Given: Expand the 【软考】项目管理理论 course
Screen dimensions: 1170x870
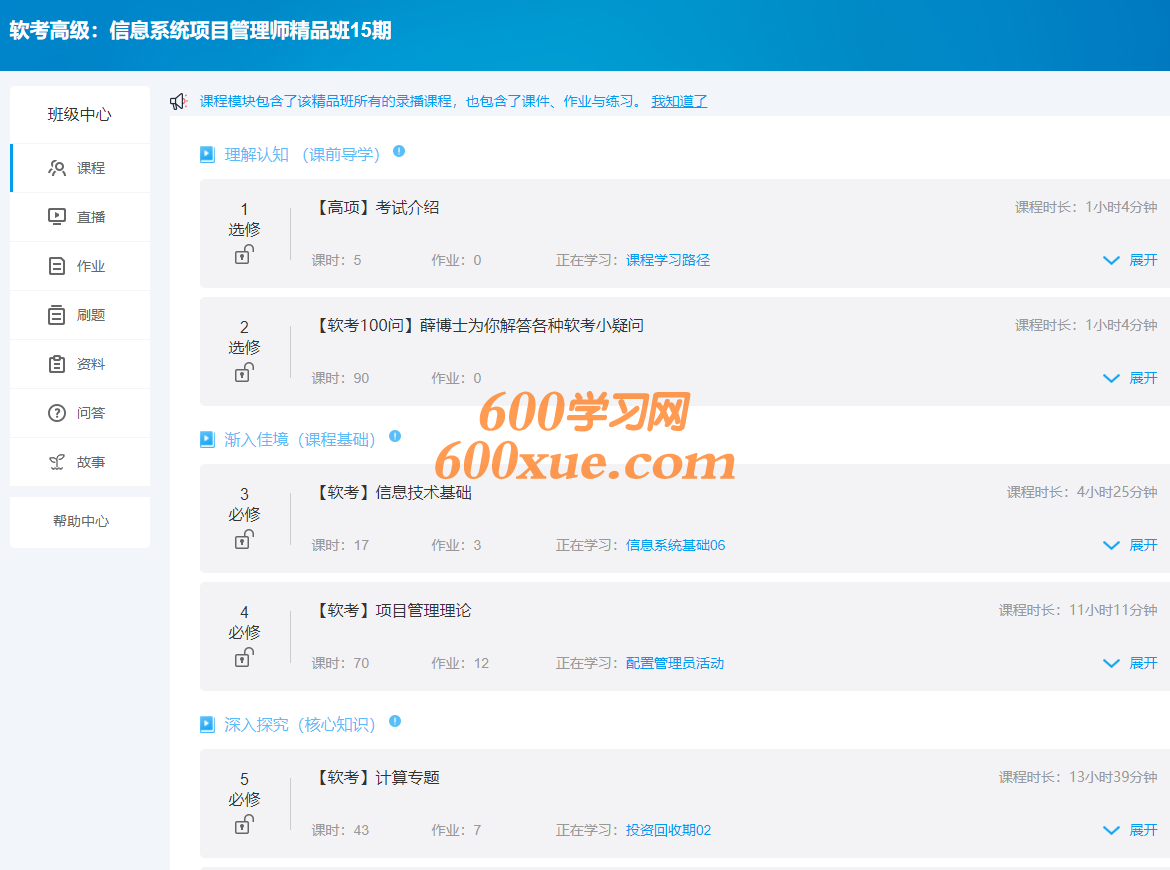Looking at the screenshot, I should click(x=1130, y=663).
